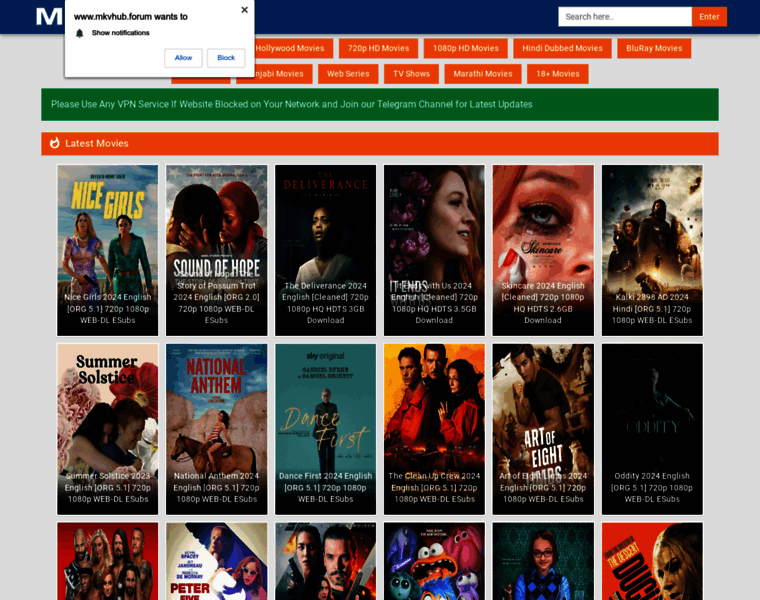Open the animated colorful monsters movie poster

[434, 561]
